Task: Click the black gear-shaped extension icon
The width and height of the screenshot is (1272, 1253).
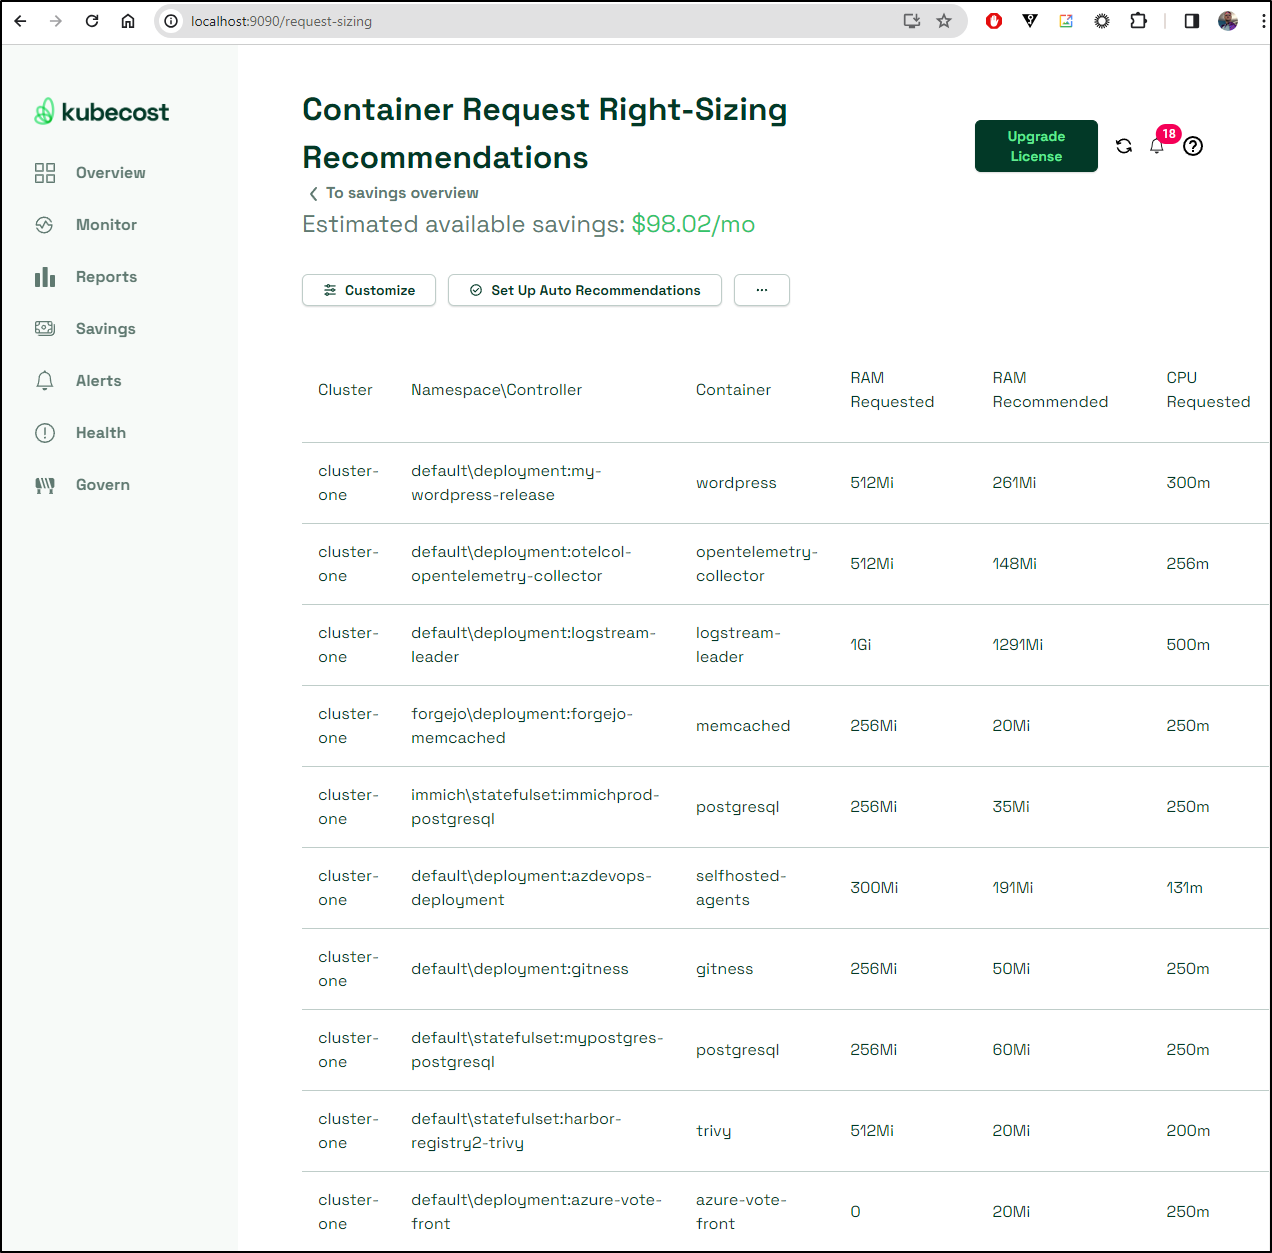Action: 1102,21
